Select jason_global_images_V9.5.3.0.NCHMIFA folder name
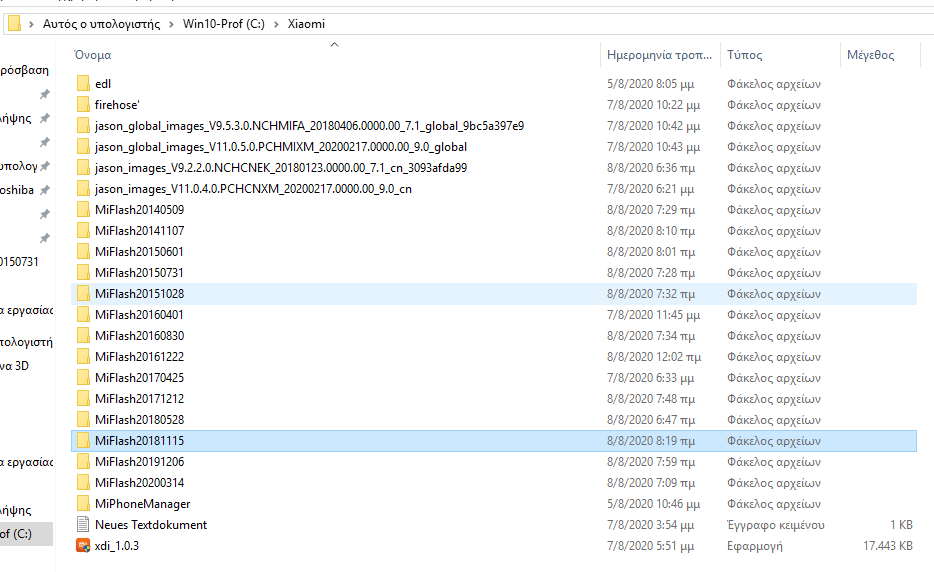Viewport: 934px width, 572px height. tap(309, 126)
